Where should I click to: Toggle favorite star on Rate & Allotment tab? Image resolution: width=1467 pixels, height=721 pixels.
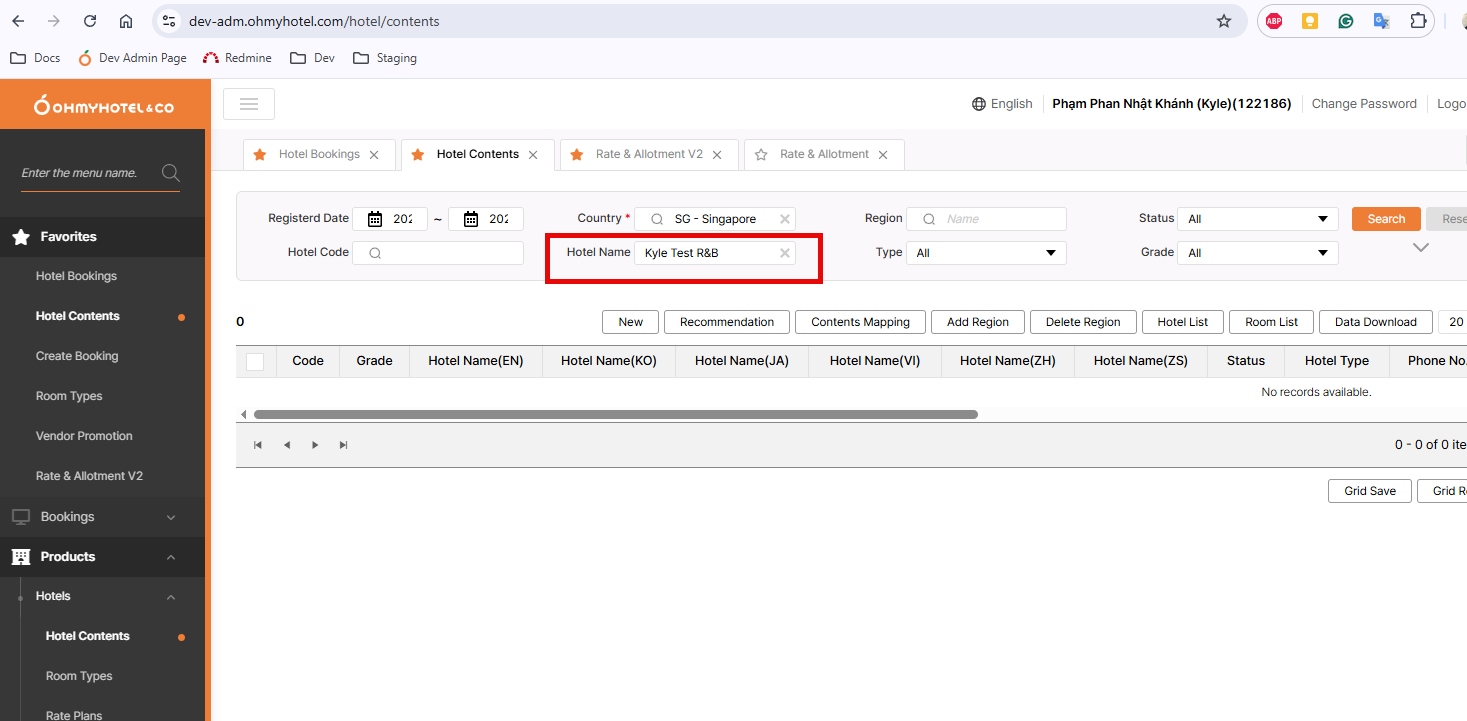(761, 155)
